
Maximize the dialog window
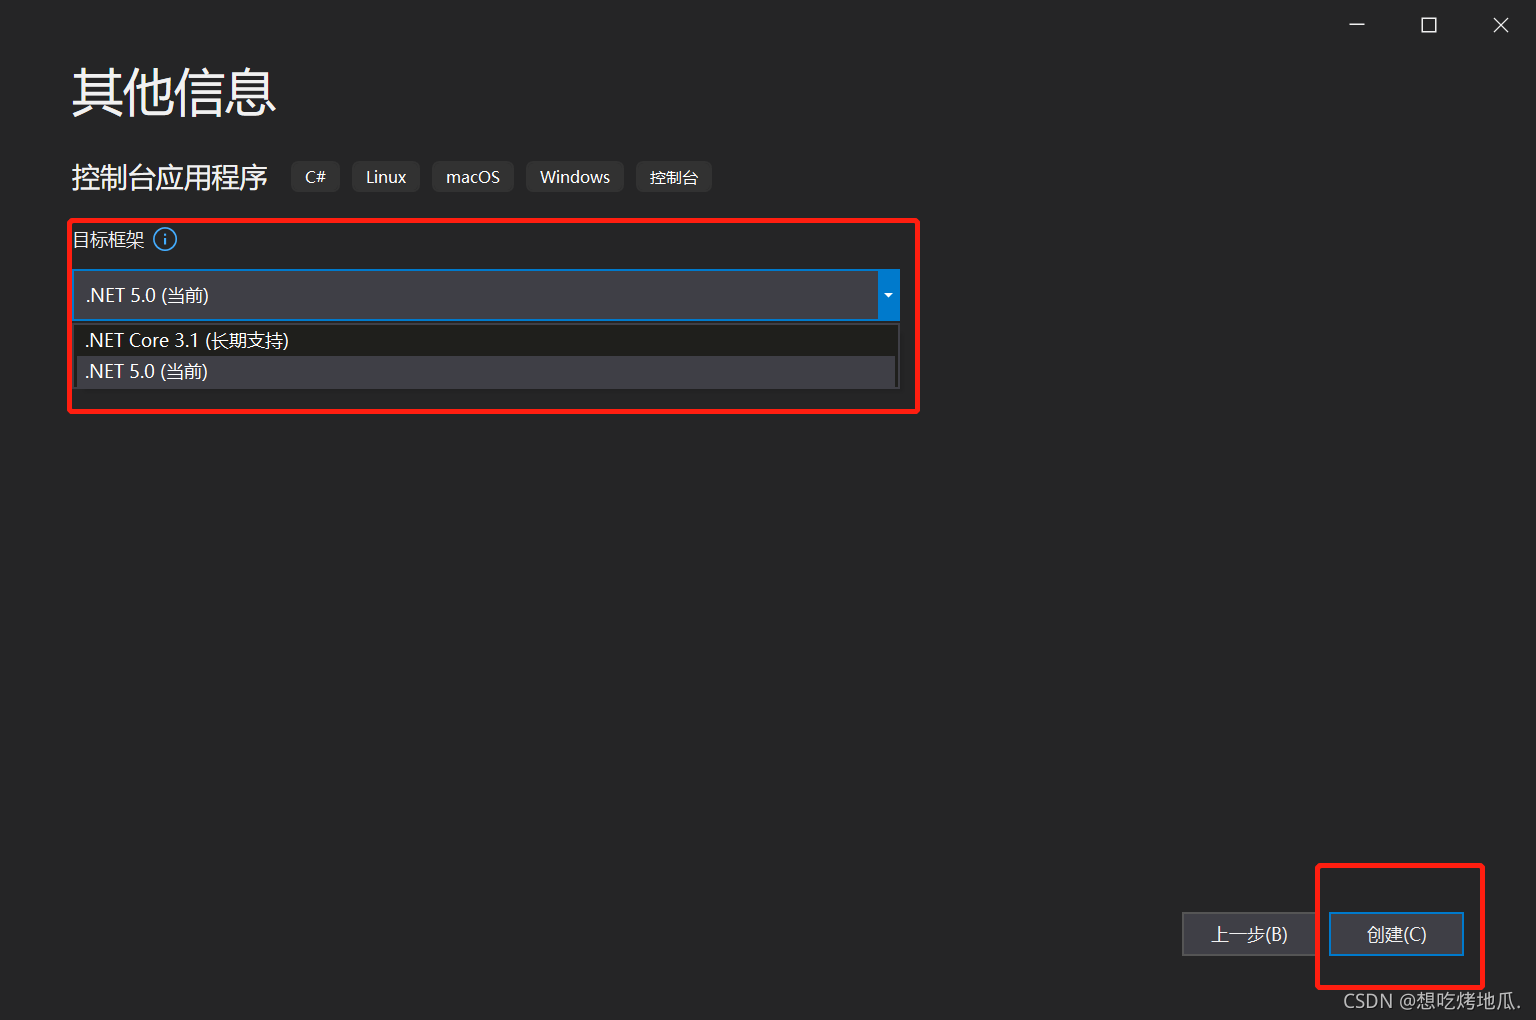tap(1429, 25)
